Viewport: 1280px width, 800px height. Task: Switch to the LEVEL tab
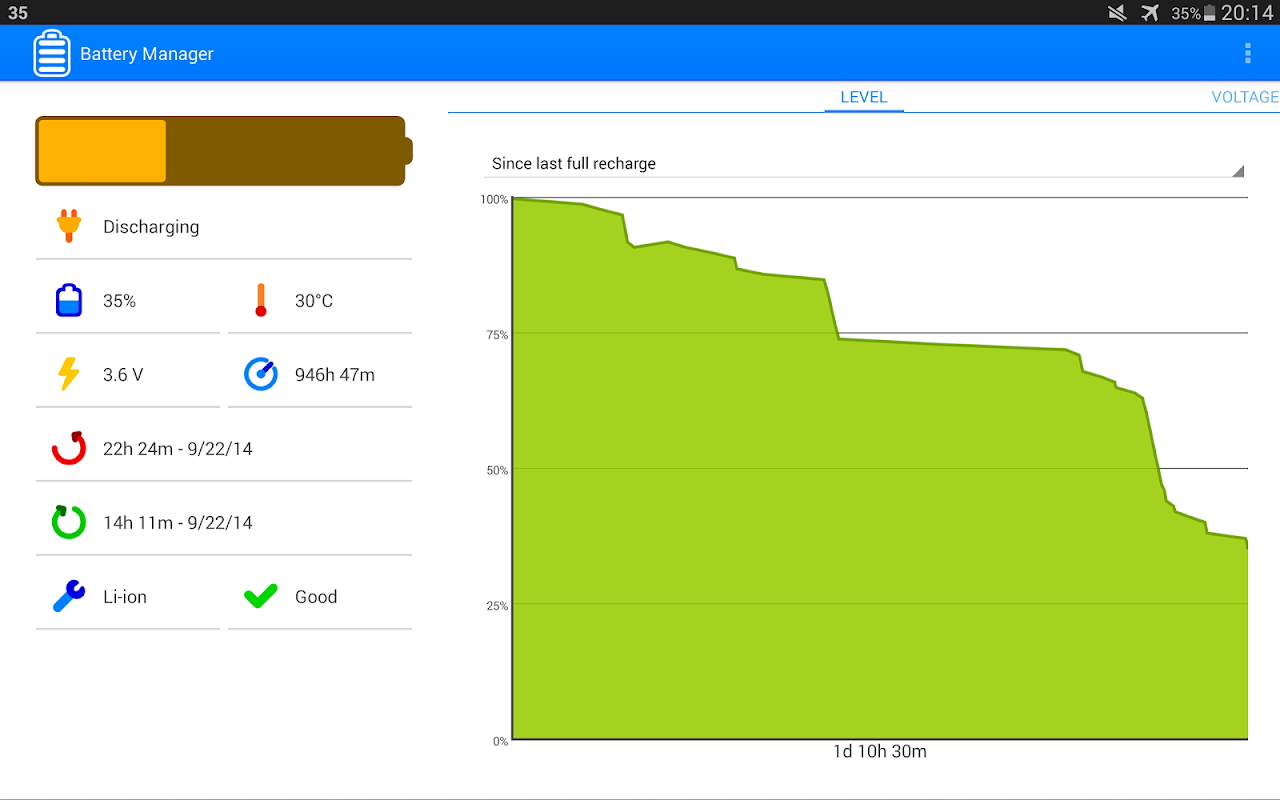pos(864,97)
